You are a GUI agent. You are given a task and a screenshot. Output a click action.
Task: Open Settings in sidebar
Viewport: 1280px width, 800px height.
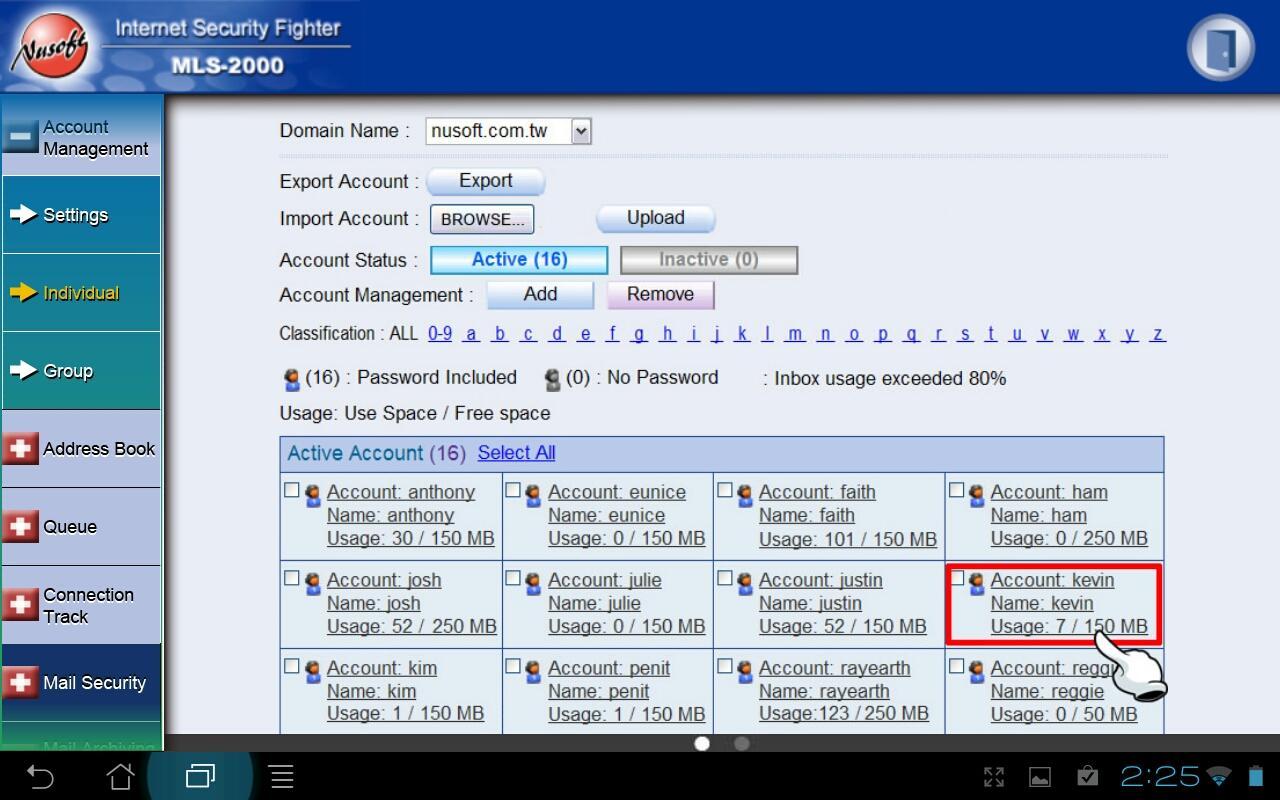pyautogui.click(x=81, y=215)
